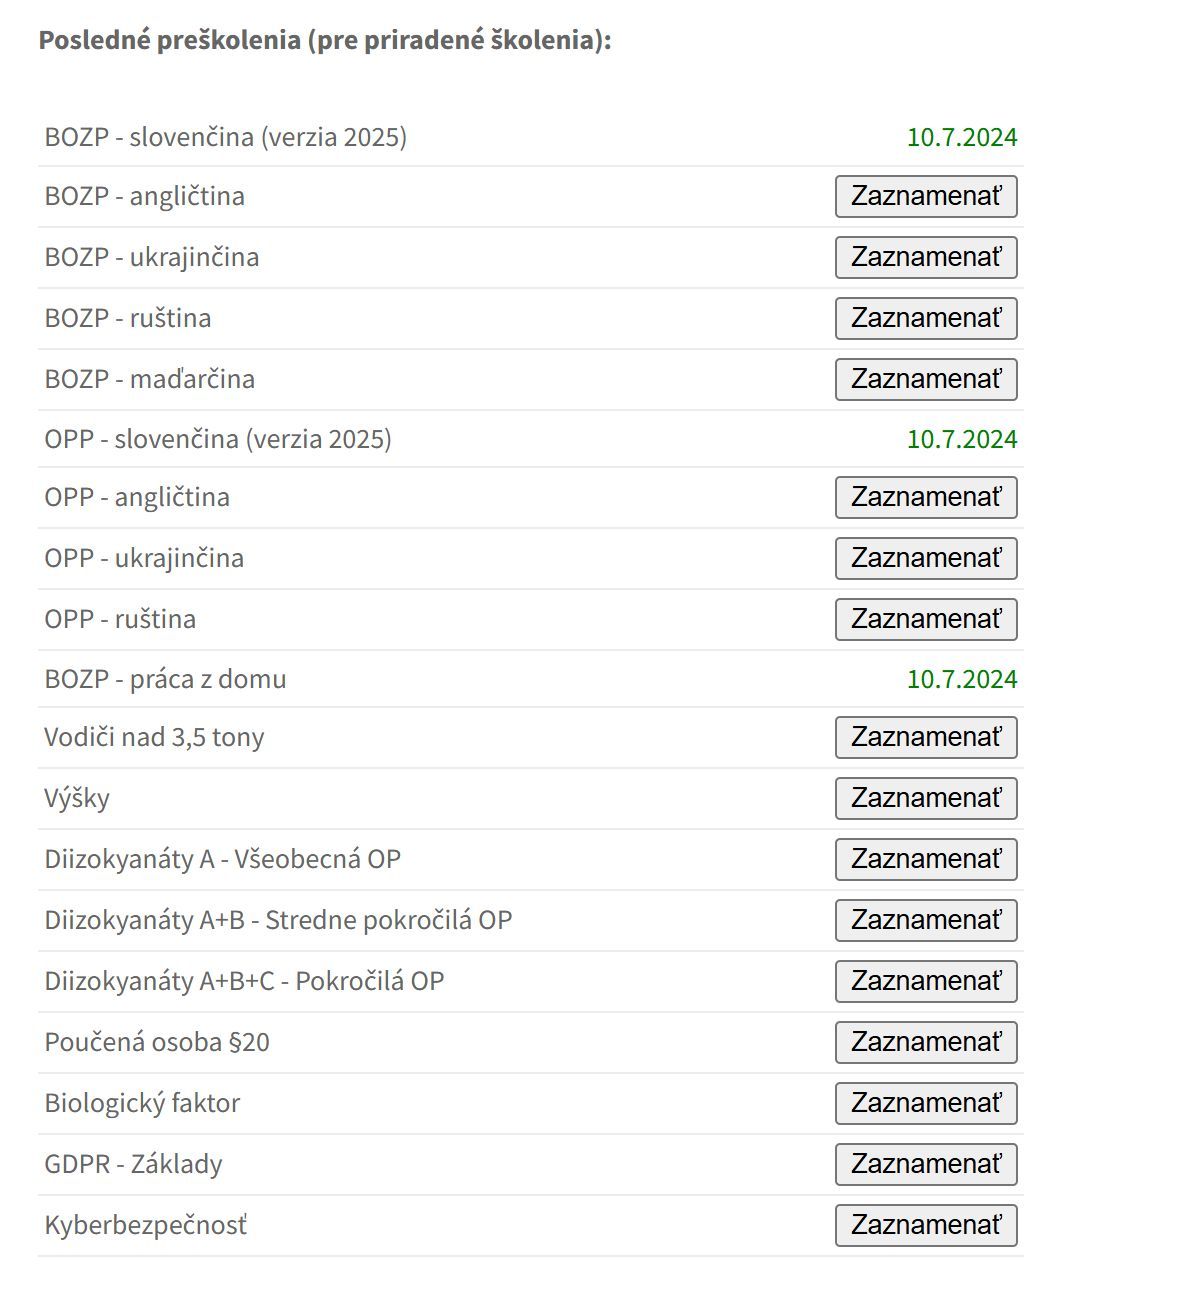Click Zaznamenať for GDPR - Základy
Screen dimensions: 1182x1290
[926, 1165]
